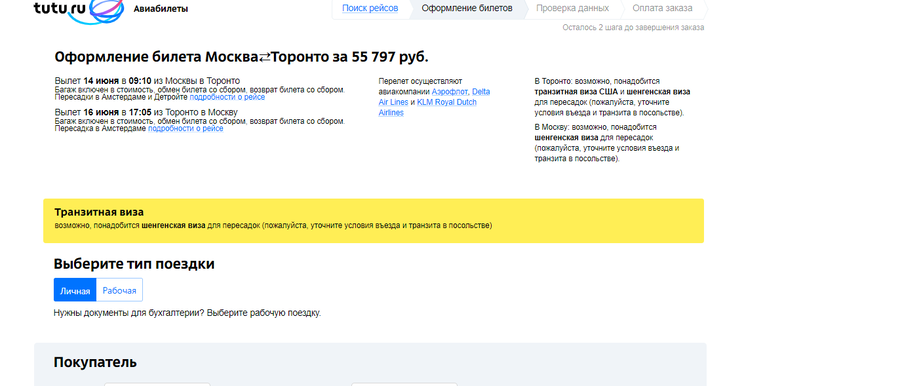Open the Авиабилеты section label
This screenshot has height=386, width=900.
point(160,9)
